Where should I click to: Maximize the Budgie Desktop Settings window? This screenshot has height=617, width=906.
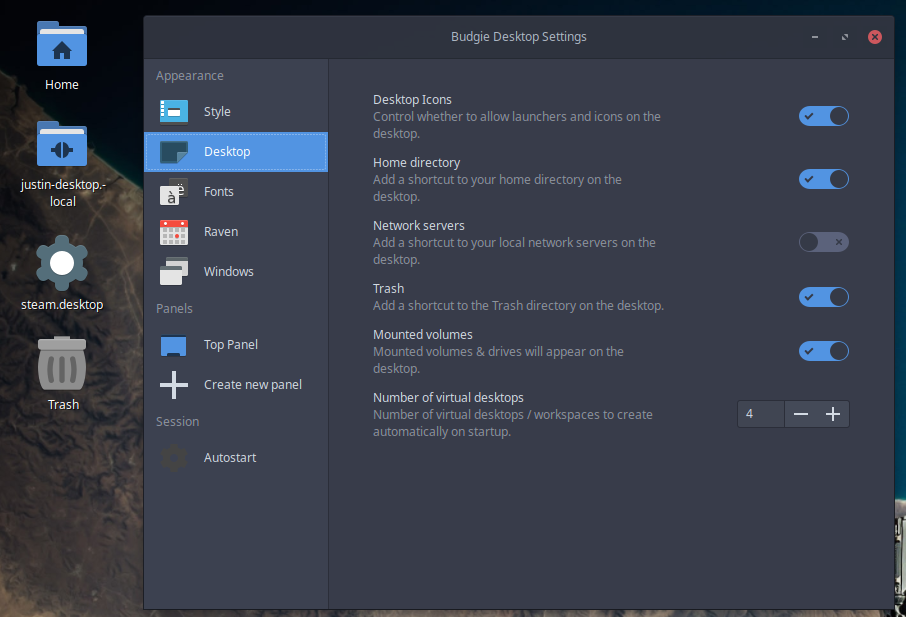click(845, 37)
